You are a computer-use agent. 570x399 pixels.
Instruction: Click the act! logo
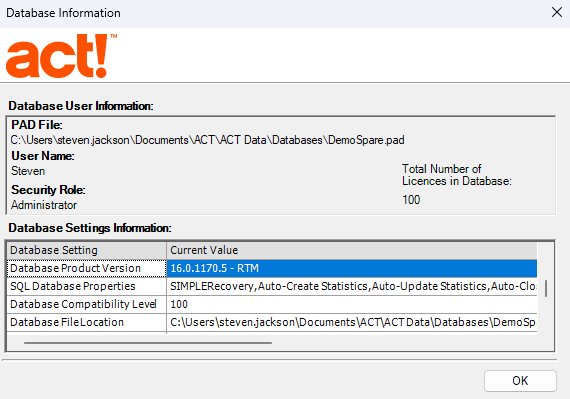tap(61, 56)
